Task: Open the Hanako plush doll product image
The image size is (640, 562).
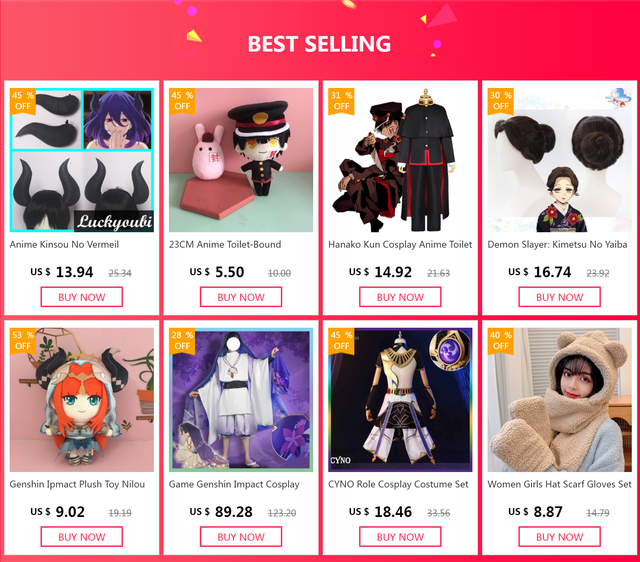Action: point(241,160)
